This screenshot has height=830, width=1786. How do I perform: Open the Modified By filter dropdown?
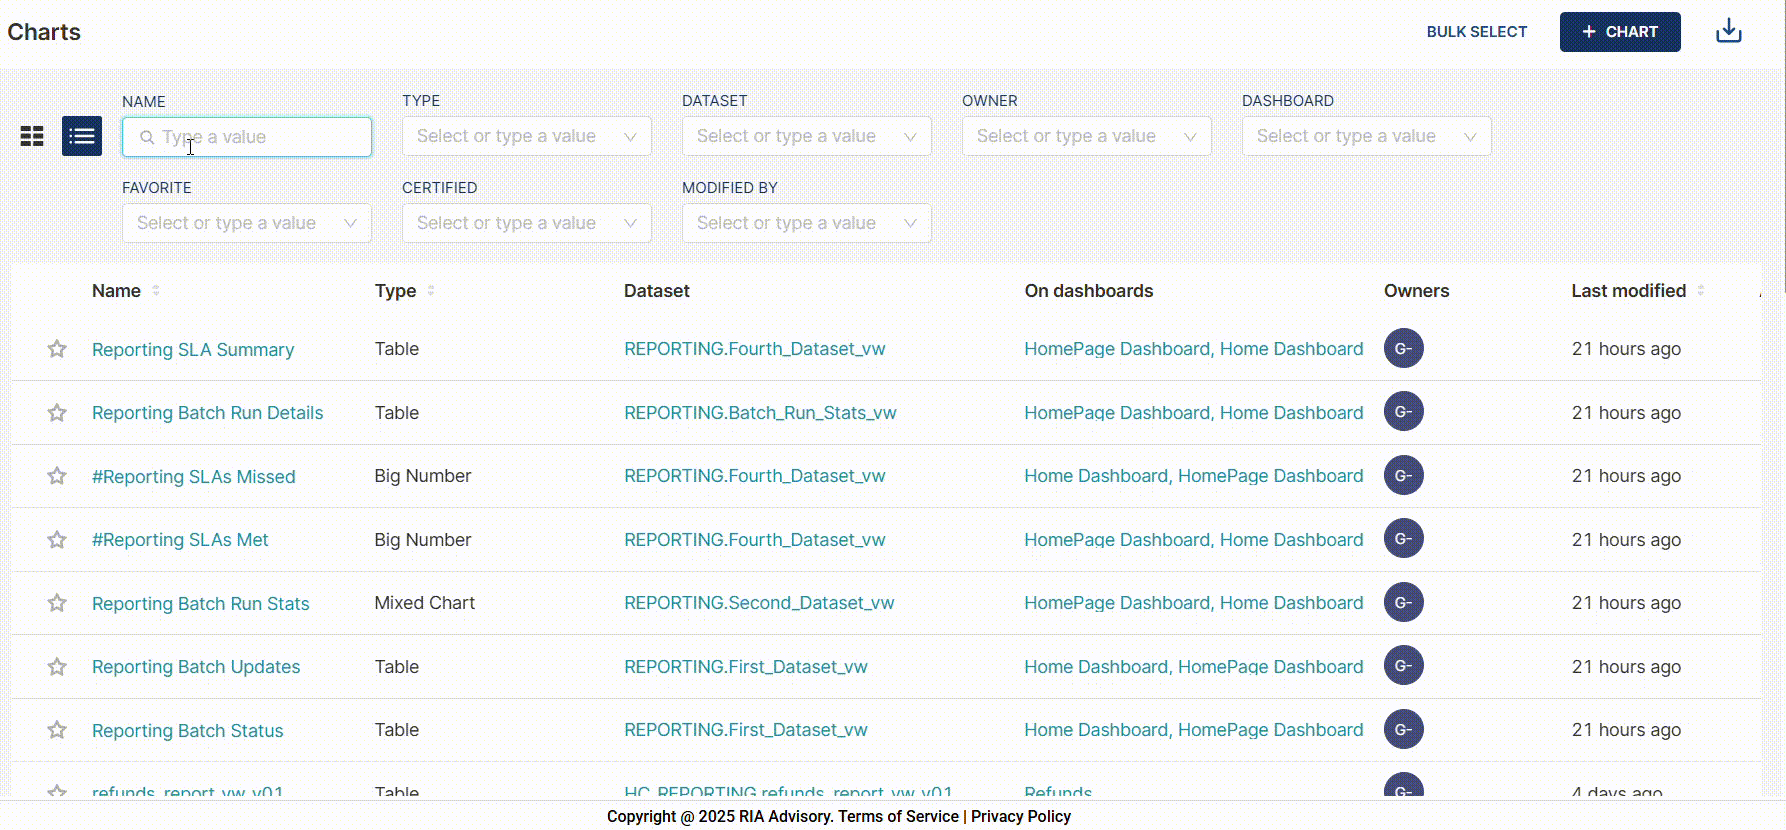tap(806, 223)
